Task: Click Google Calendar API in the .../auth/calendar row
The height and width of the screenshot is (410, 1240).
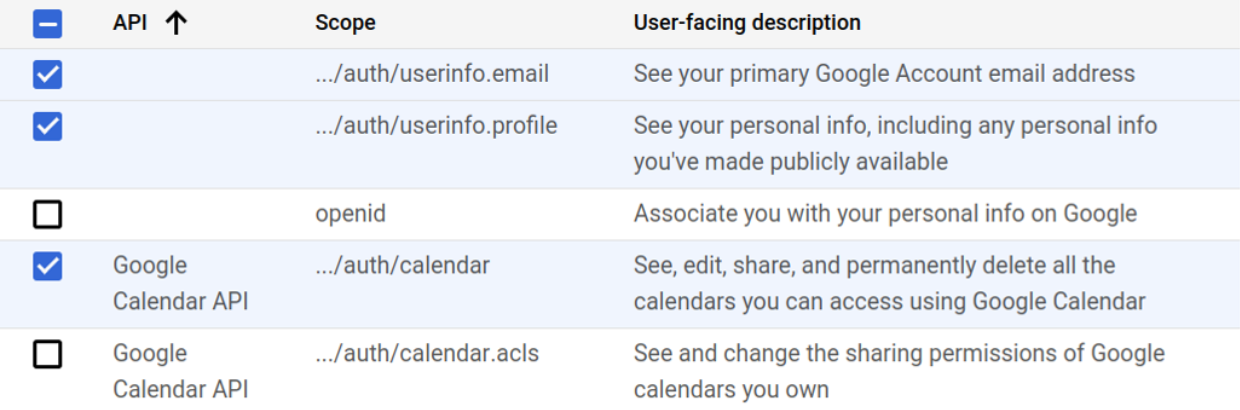Action: pos(180,283)
